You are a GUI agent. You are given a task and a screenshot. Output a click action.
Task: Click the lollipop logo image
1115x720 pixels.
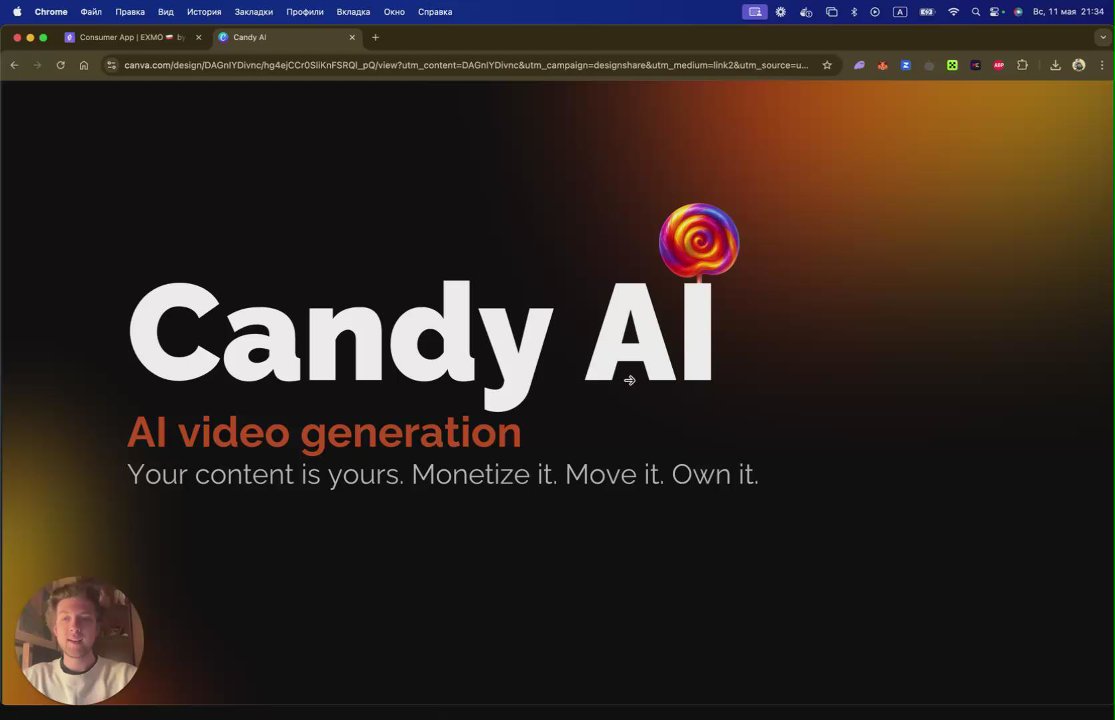[699, 242]
